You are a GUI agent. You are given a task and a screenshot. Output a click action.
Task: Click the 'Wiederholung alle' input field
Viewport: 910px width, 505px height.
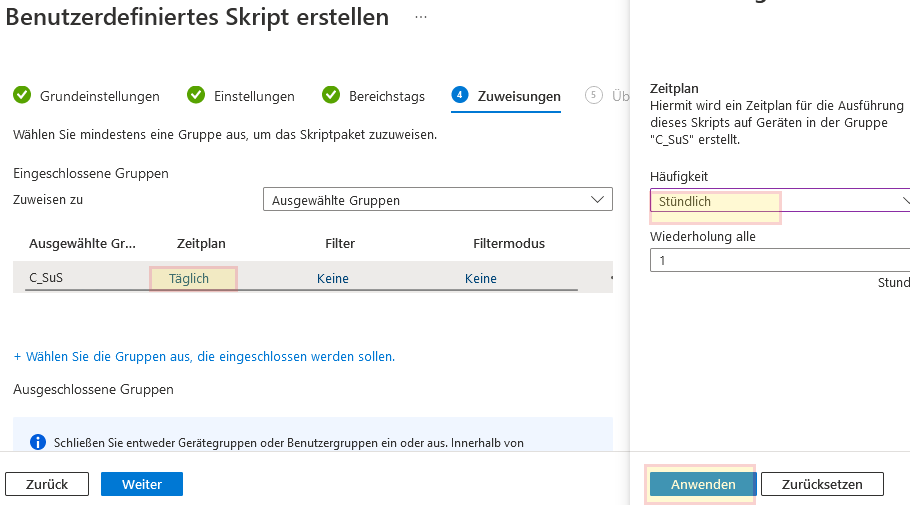click(780, 260)
